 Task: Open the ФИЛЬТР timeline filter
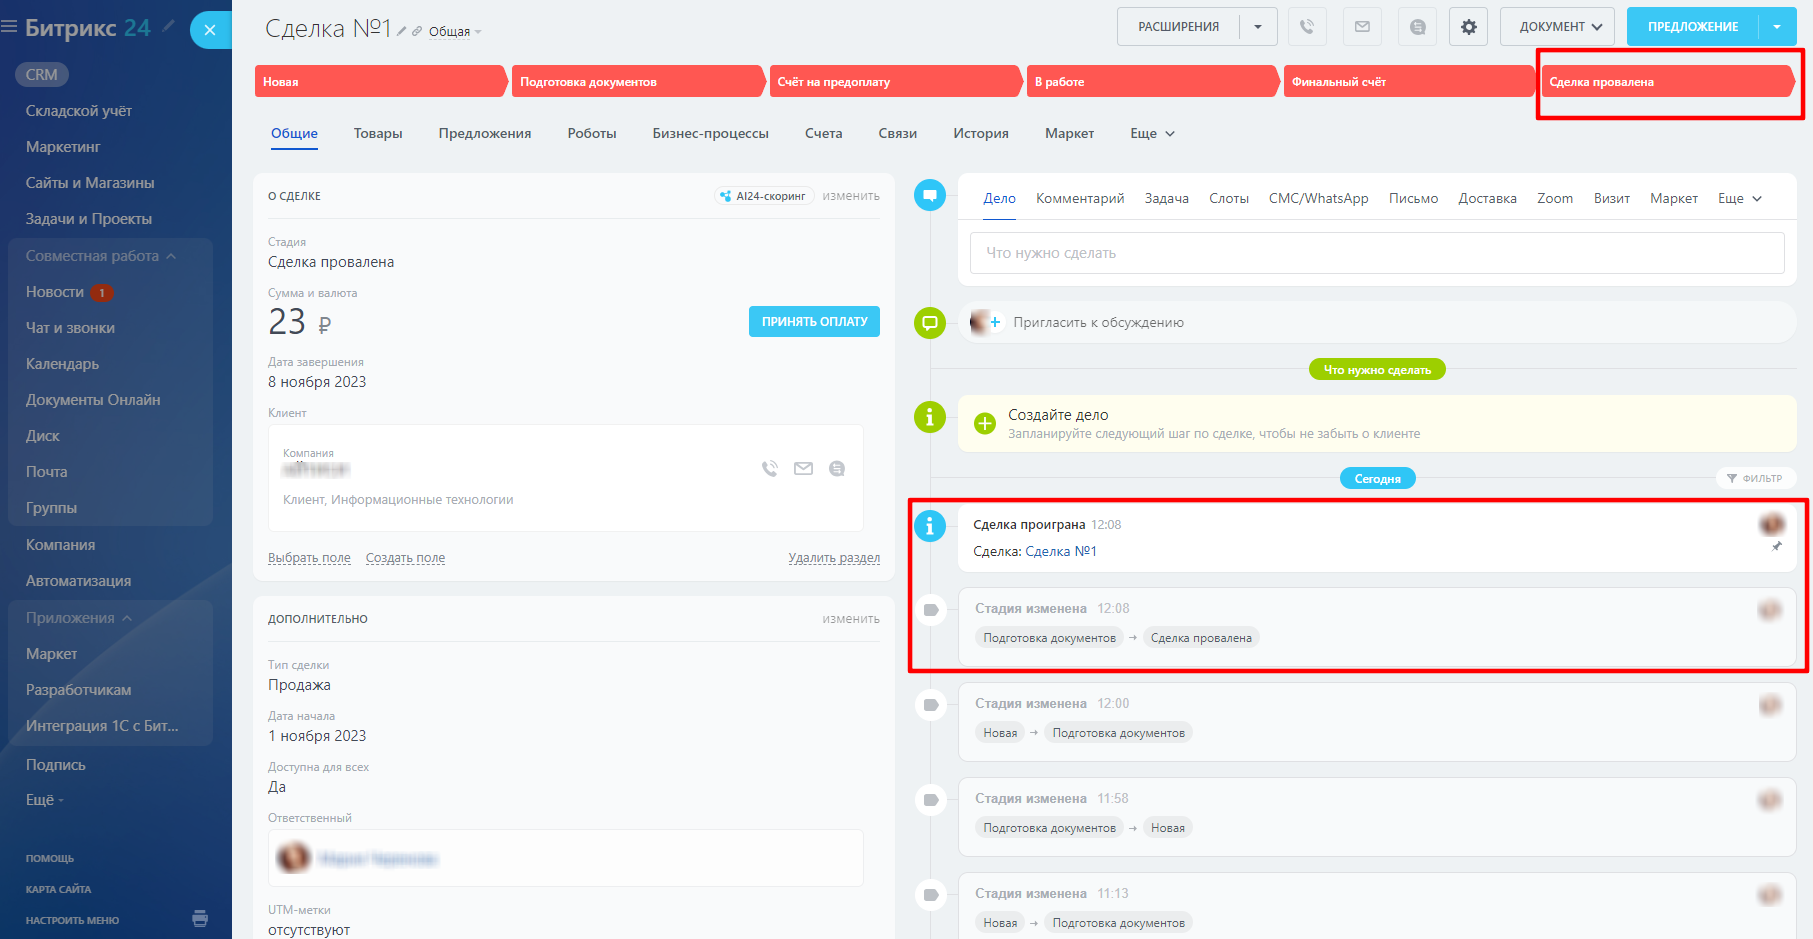1755,478
